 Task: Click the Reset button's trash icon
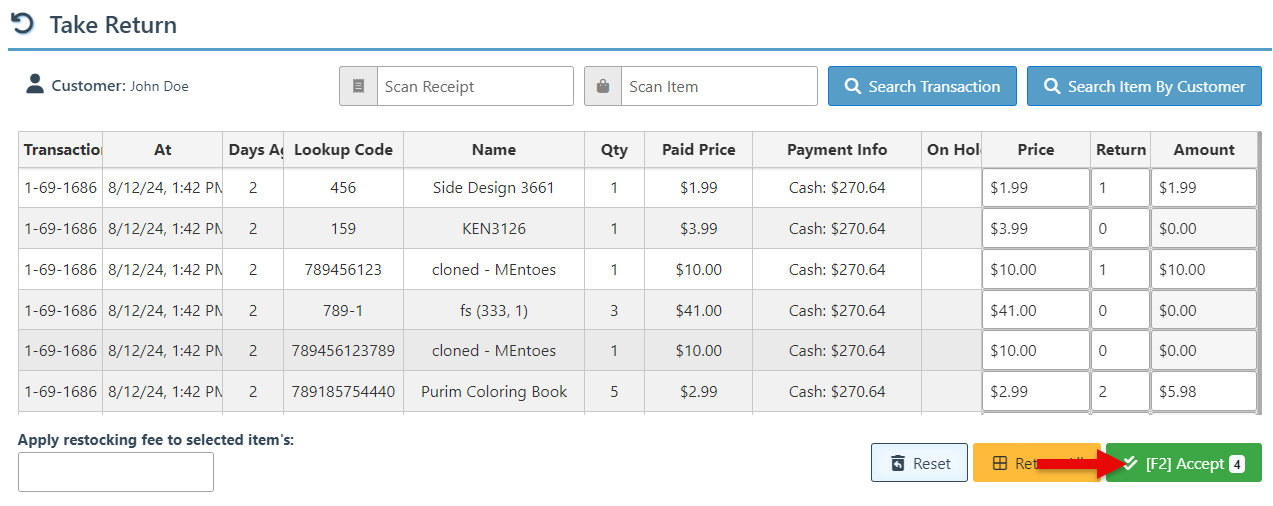coord(898,463)
